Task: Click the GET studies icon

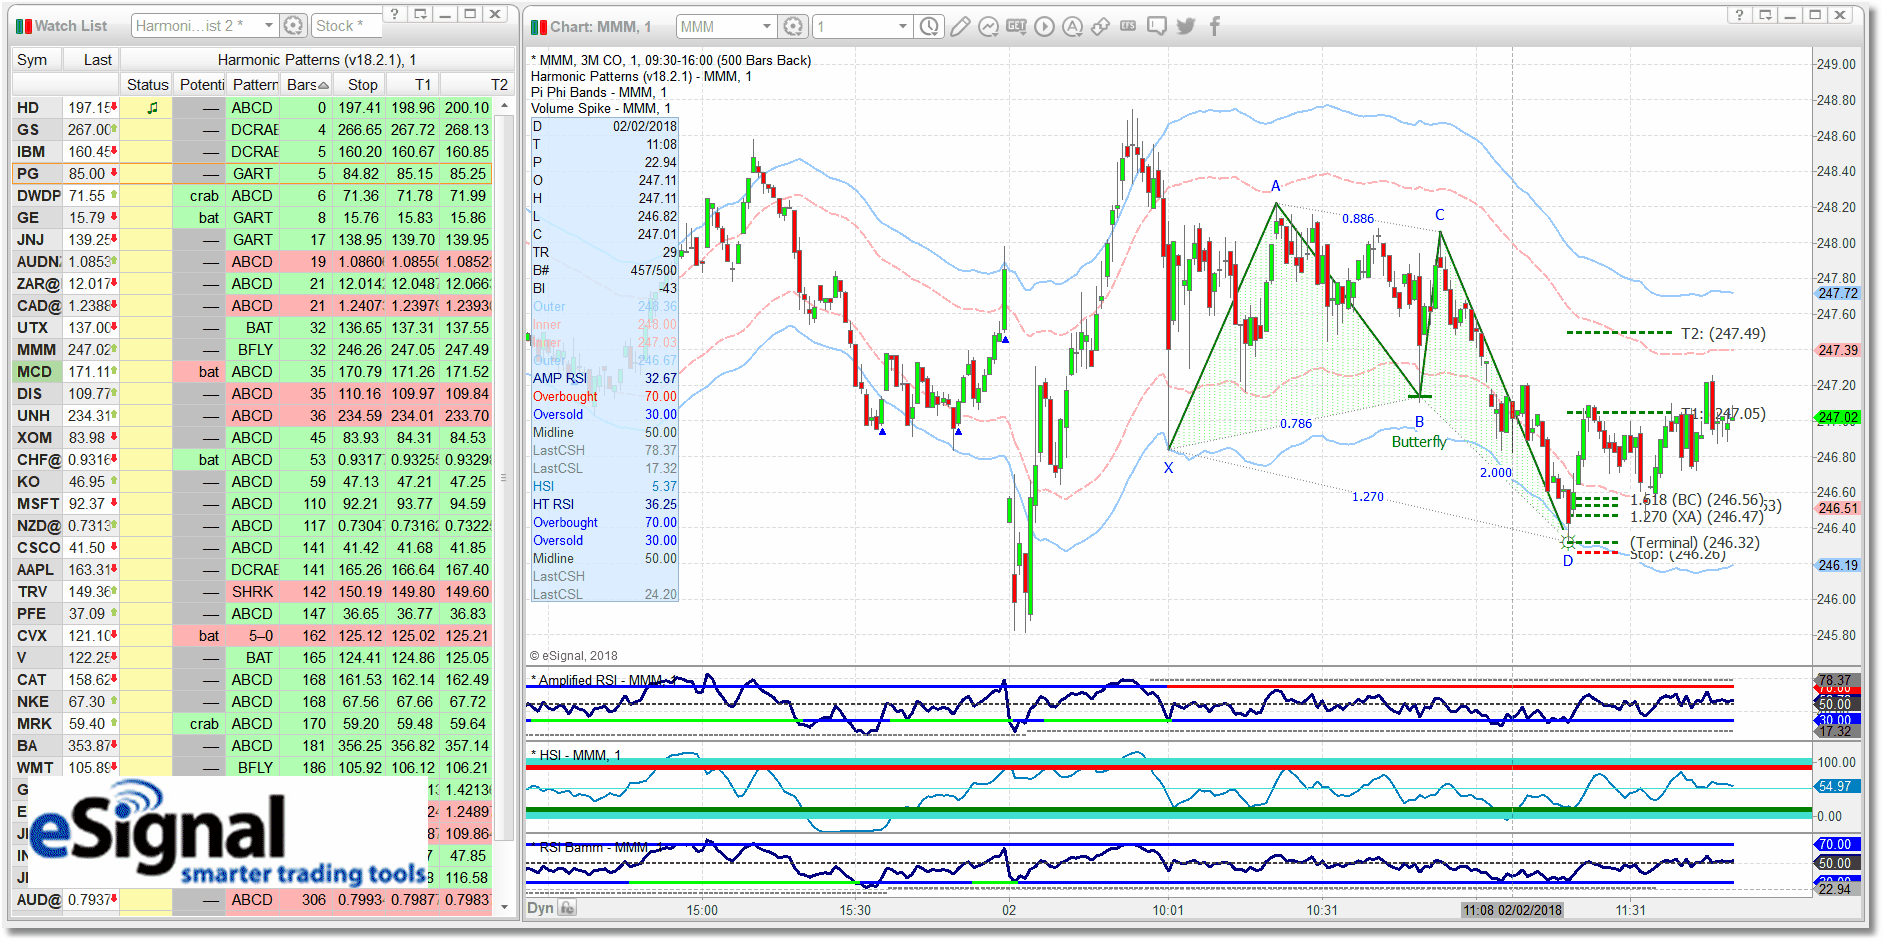Action: [1016, 27]
